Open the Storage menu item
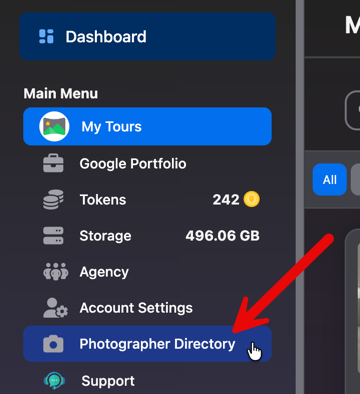Viewport: 360px width, 394px height. tap(147, 236)
